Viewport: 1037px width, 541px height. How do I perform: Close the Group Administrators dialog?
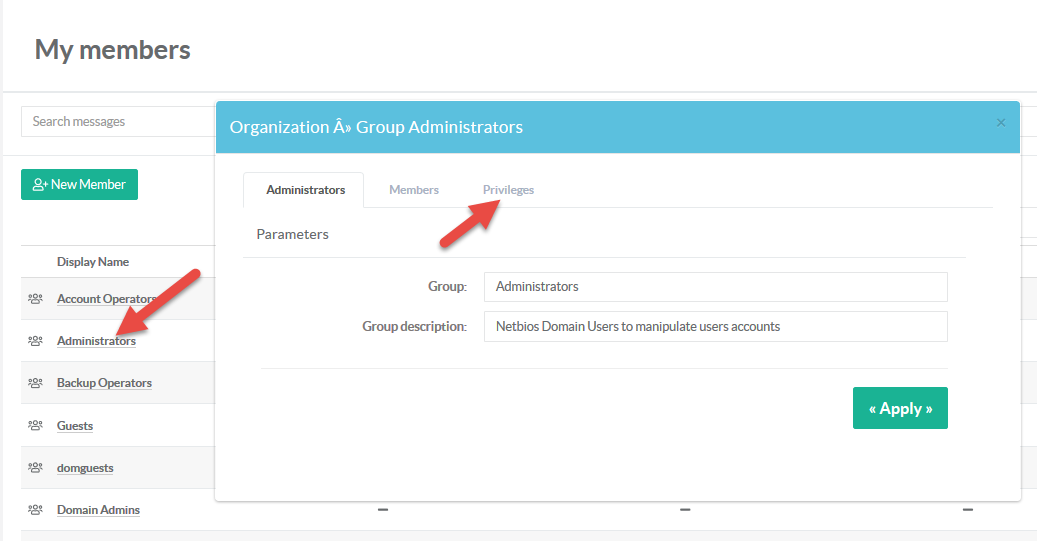point(1000,123)
